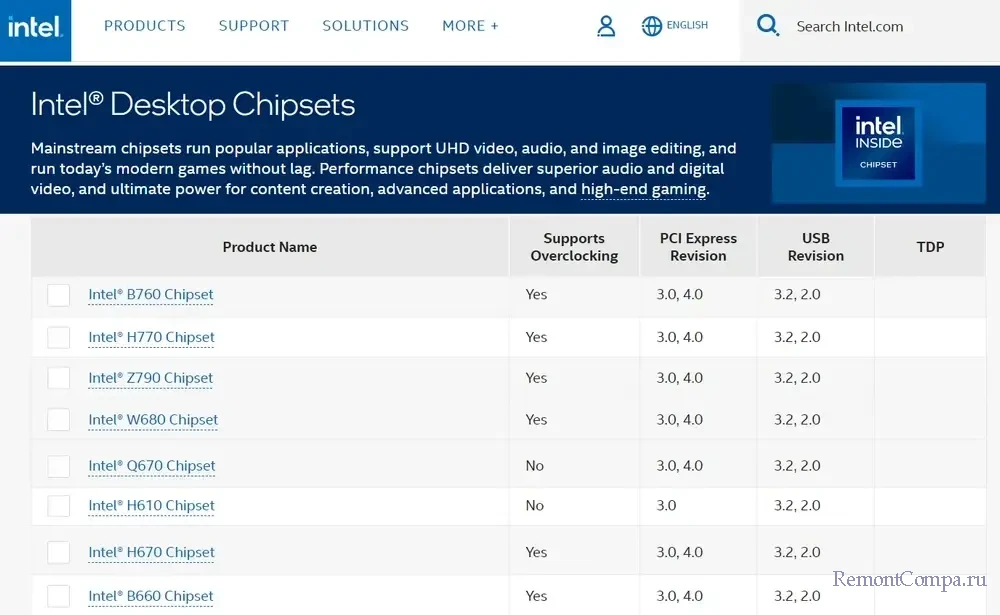This screenshot has height=615, width=1000.
Task: Expand the Solutions navigation menu
Action: 365,26
